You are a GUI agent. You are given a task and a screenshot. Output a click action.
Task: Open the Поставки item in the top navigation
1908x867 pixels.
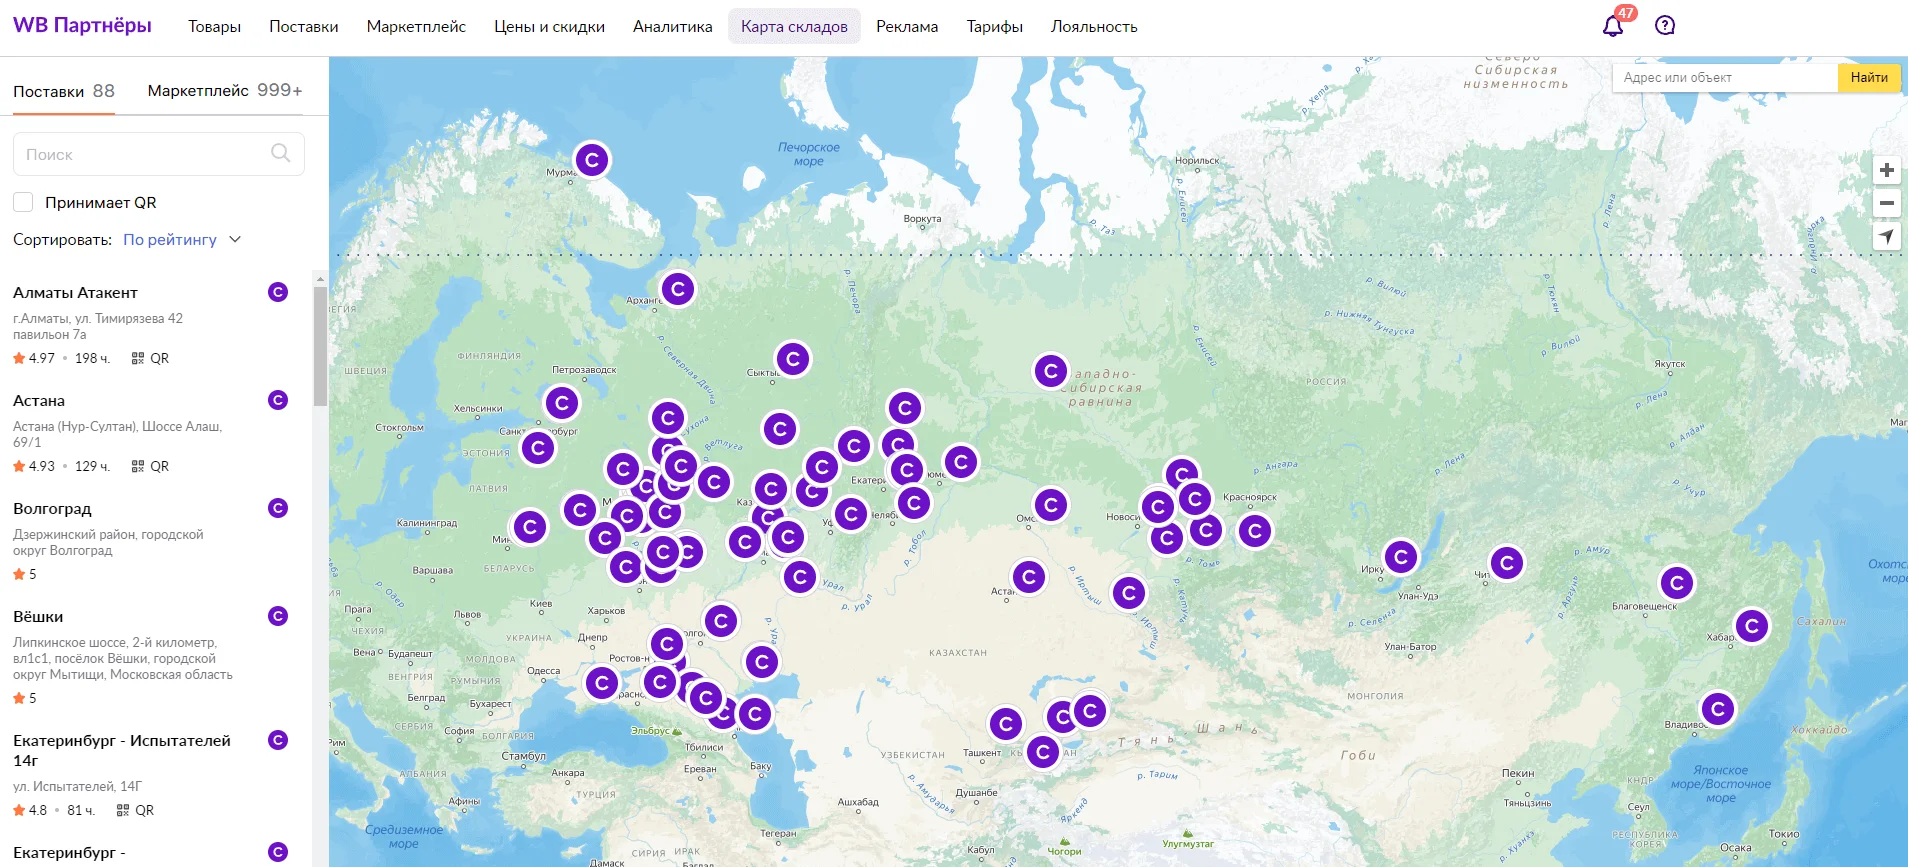coord(304,27)
